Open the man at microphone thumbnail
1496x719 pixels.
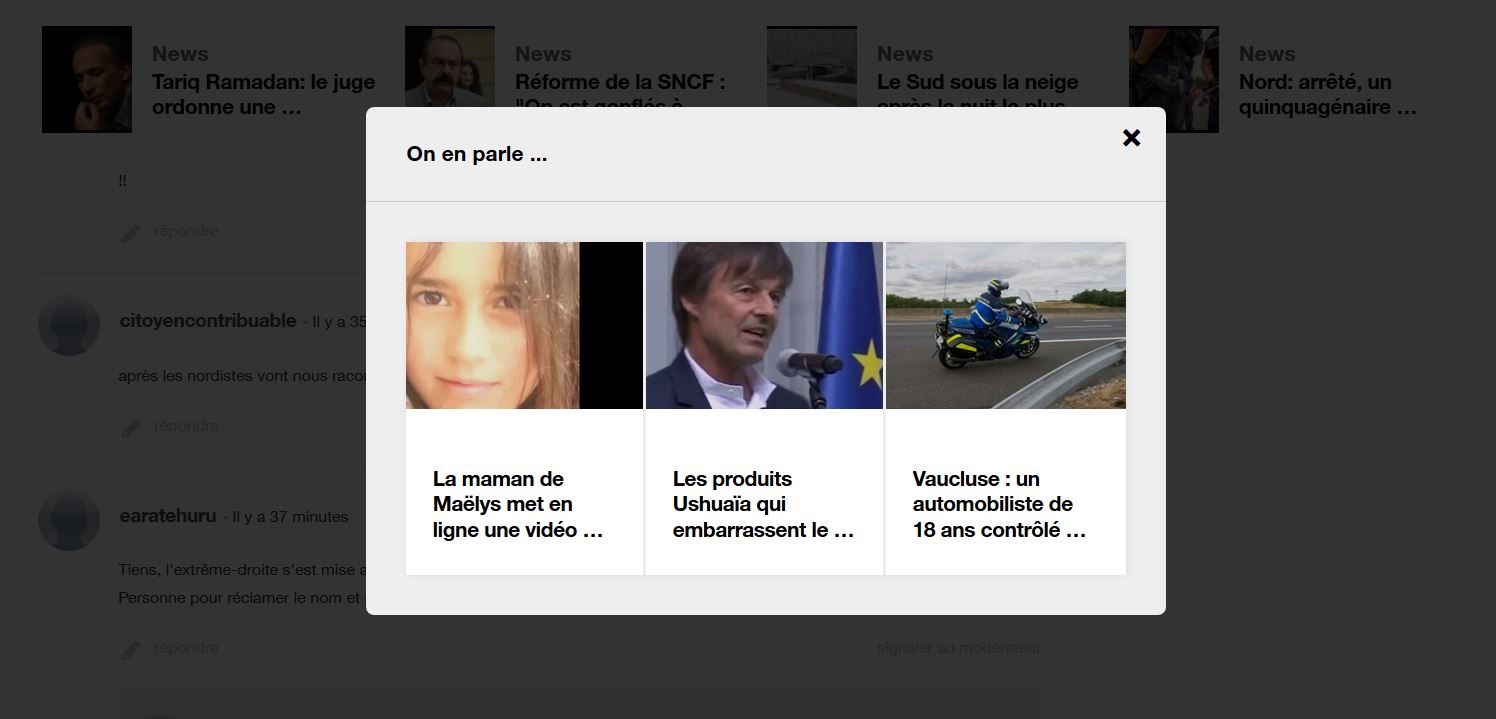tap(764, 325)
